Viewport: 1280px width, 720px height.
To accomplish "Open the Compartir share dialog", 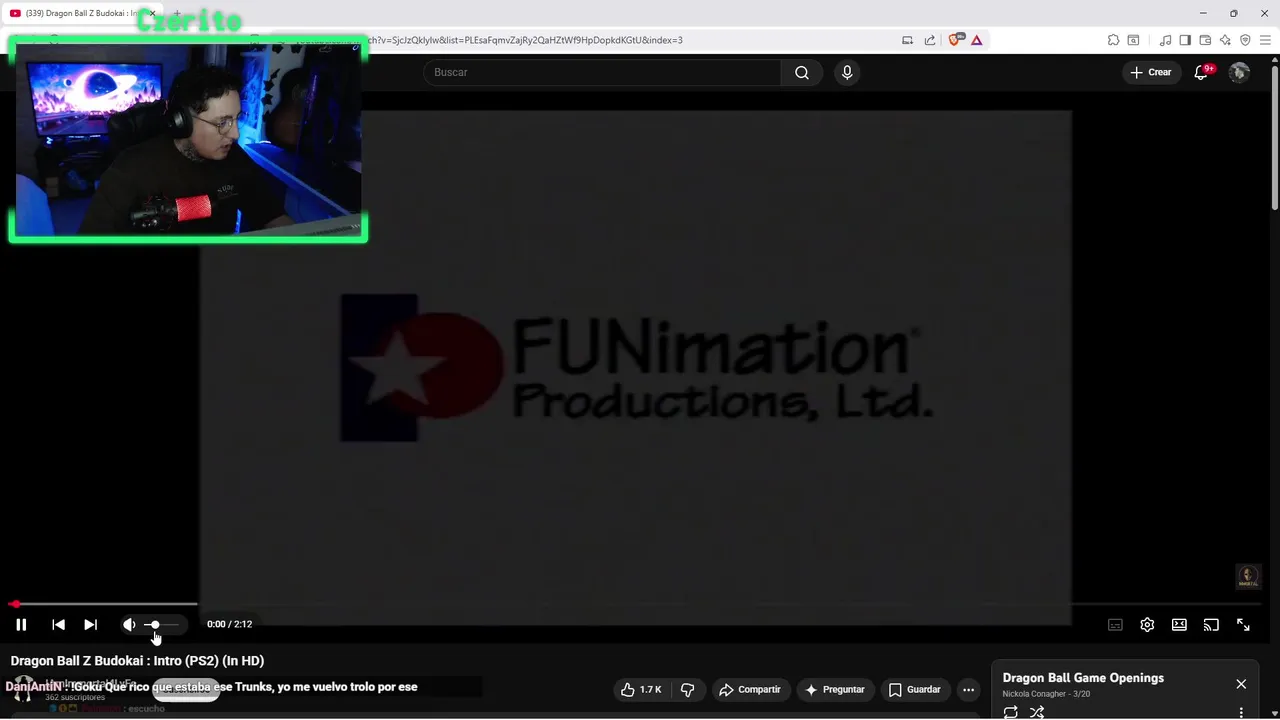I will 750,689.
